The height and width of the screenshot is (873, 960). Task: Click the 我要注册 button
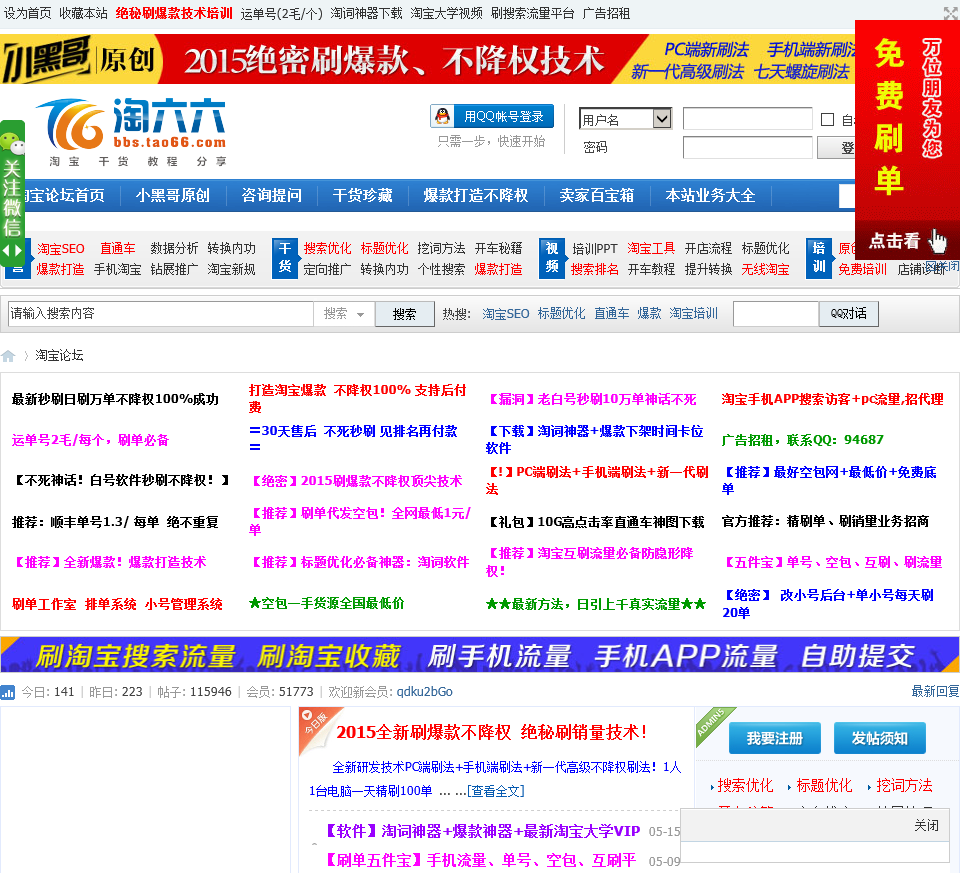tap(774, 738)
